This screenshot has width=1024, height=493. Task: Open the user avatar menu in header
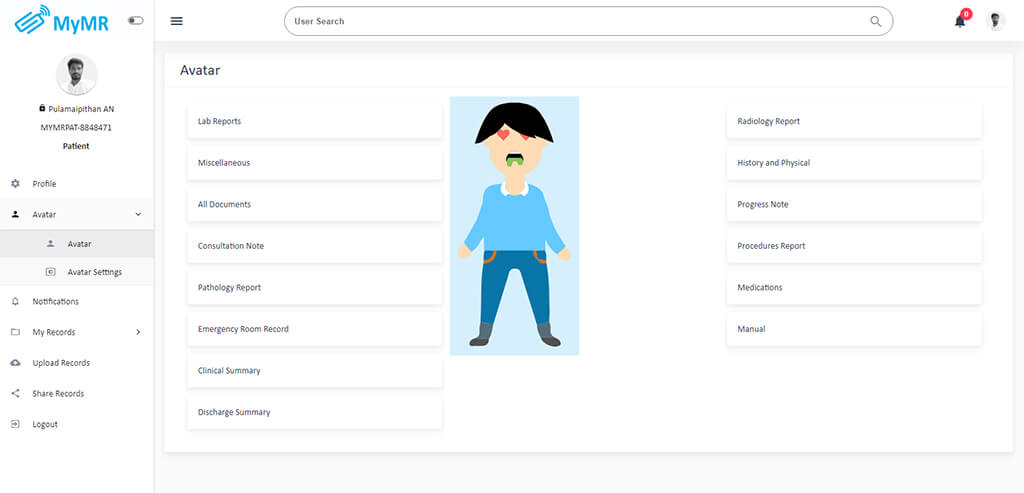point(995,21)
